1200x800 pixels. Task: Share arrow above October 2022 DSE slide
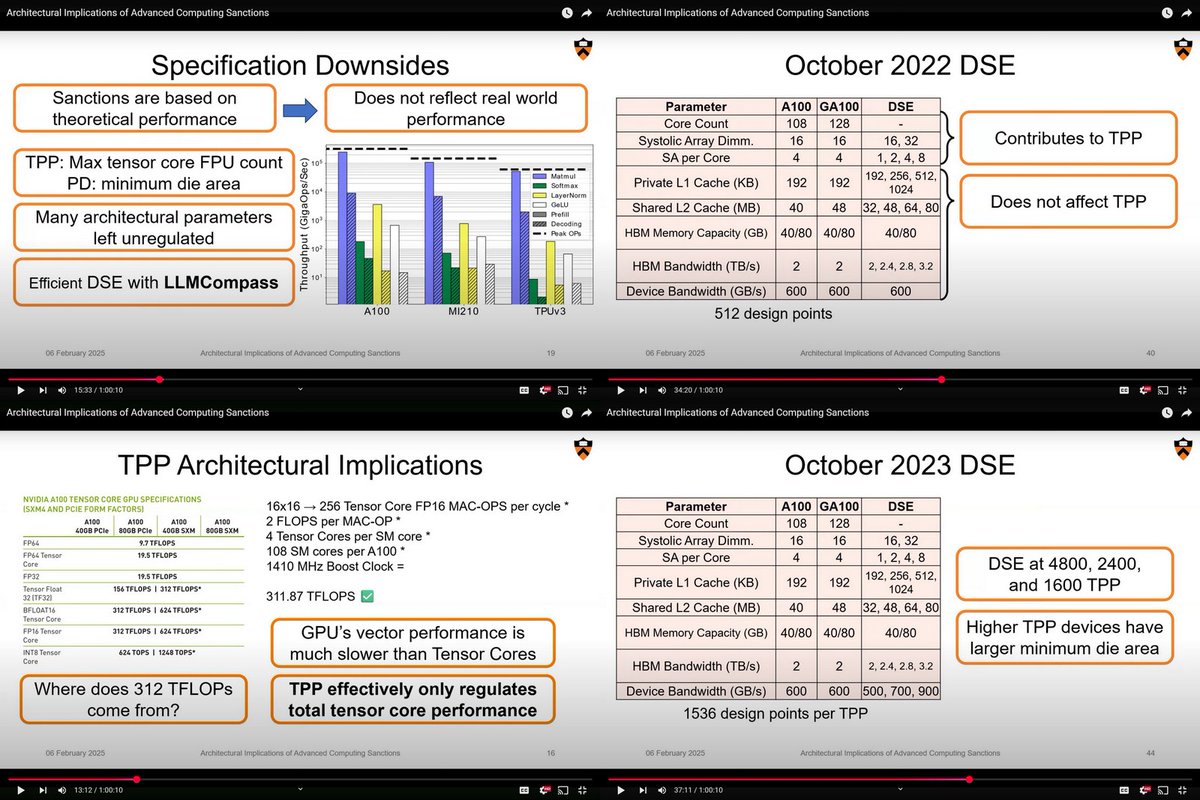click(1187, 13)
